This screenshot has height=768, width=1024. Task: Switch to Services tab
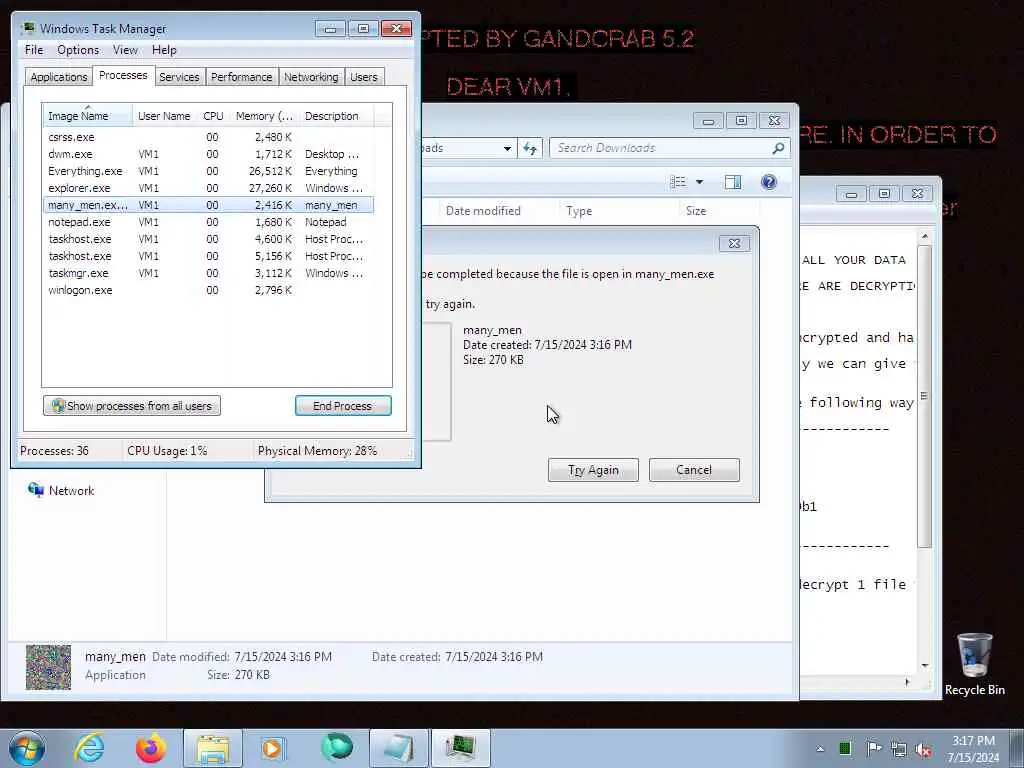coord(179,77)
